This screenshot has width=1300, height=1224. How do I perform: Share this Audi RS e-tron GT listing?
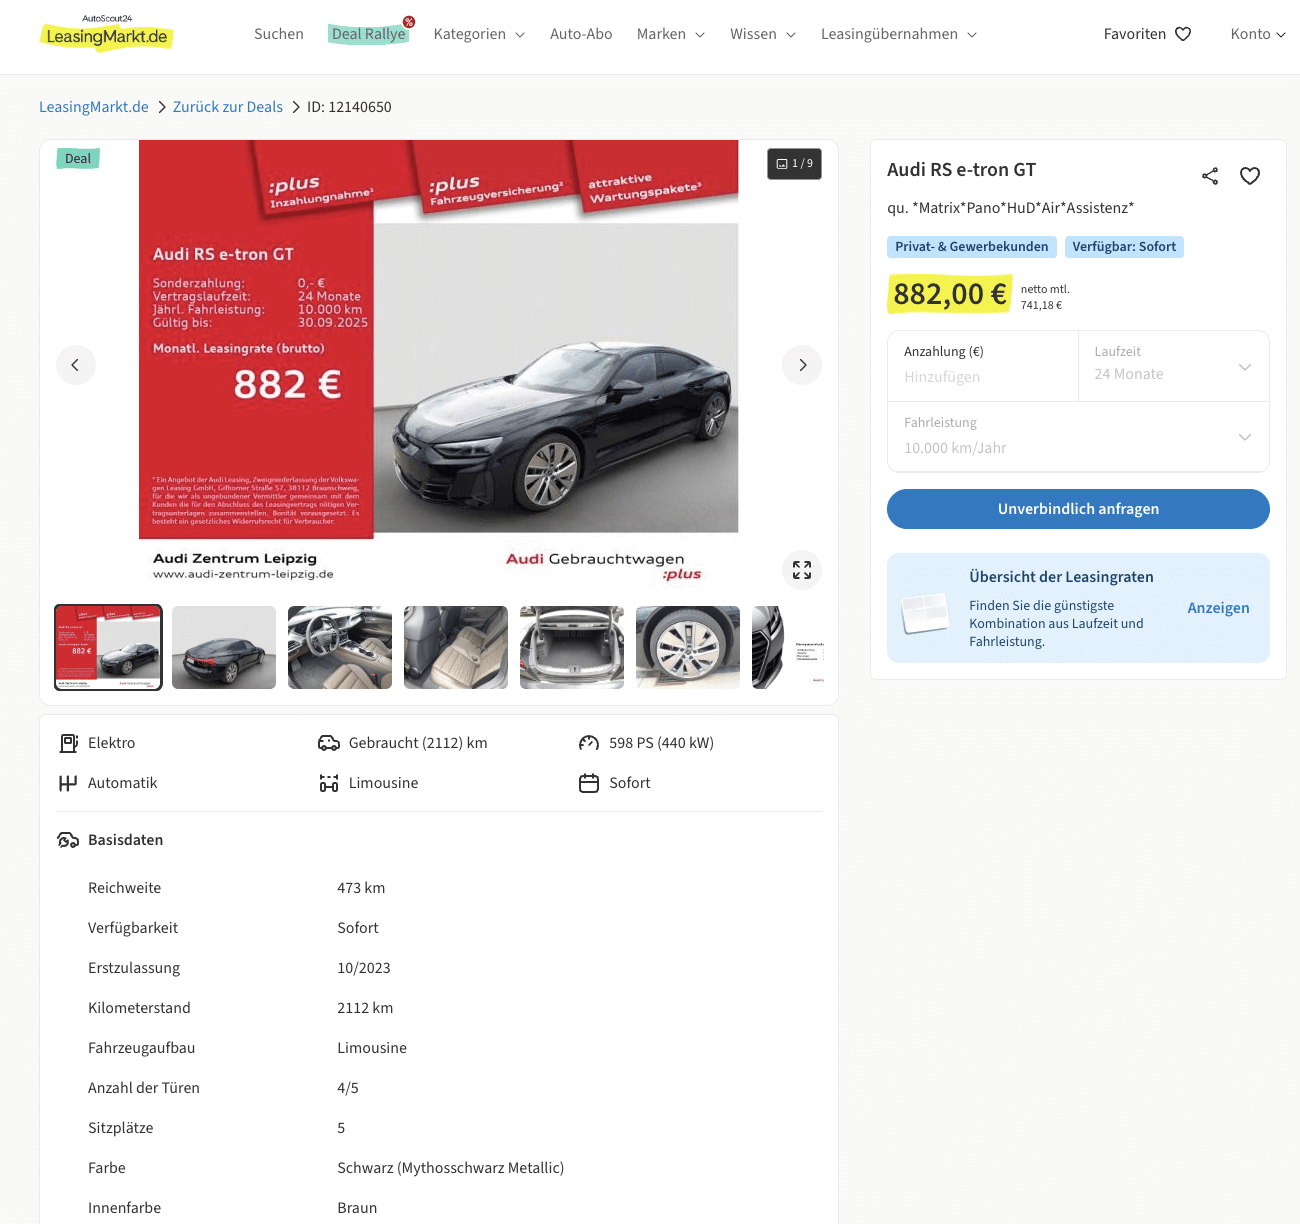(x=1210, y=176)
